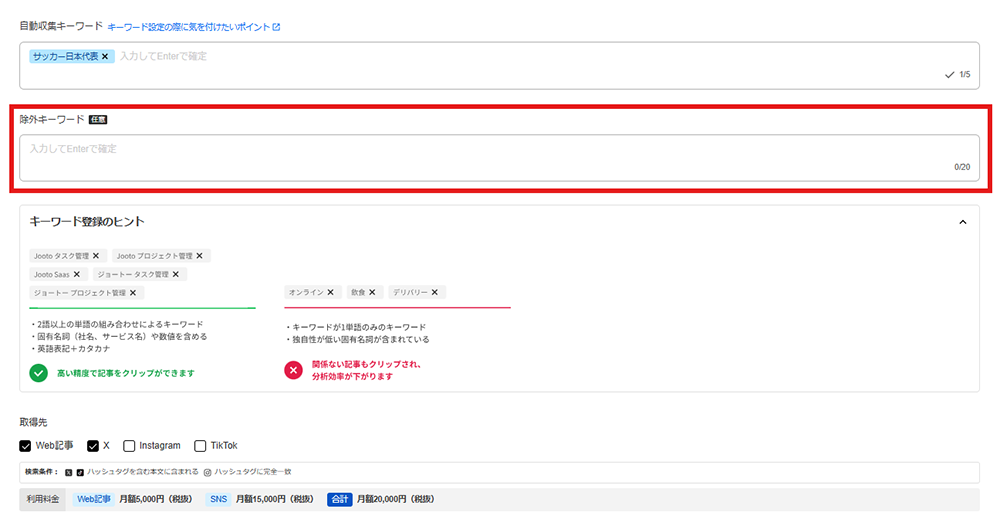
Task: Click the 月額5,000円（税抜） text
Action: coord(156,499)
